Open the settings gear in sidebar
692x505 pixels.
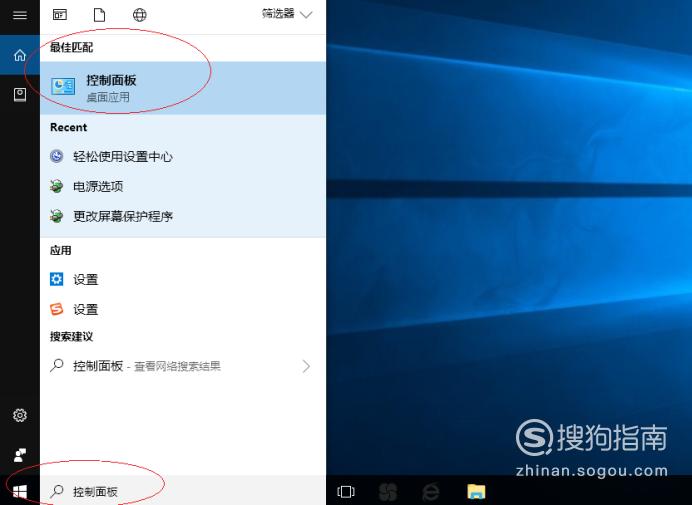coord(20,415)
